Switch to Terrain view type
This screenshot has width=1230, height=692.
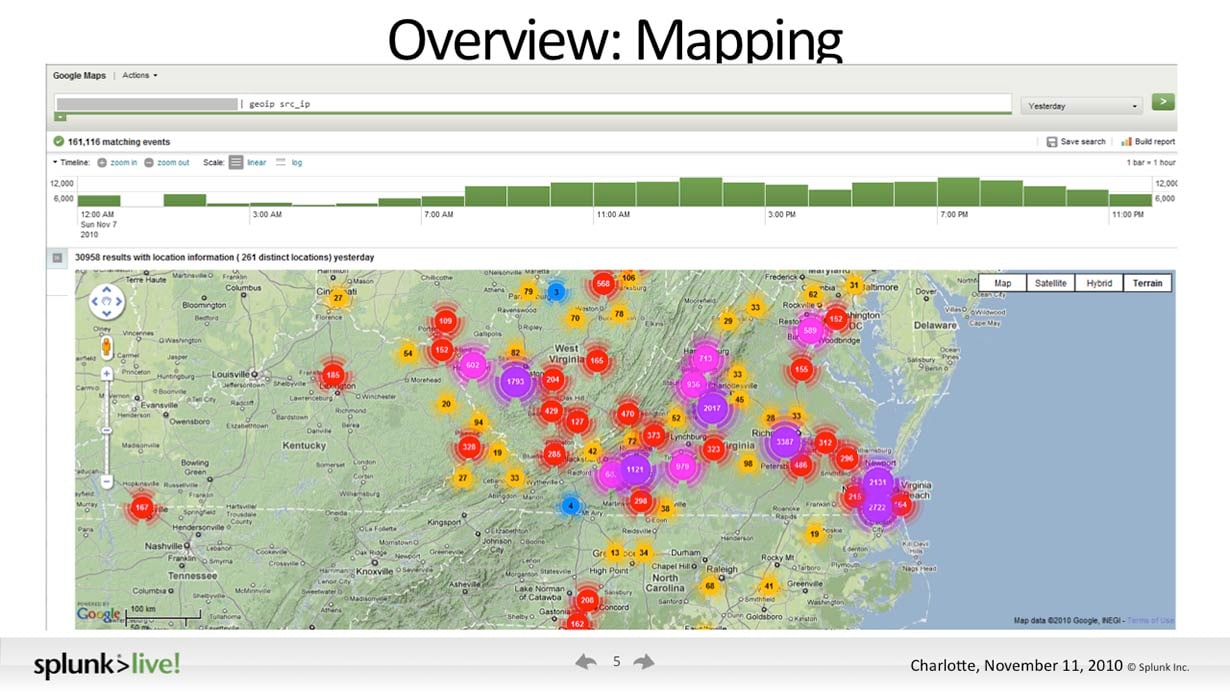point(1147,283)
